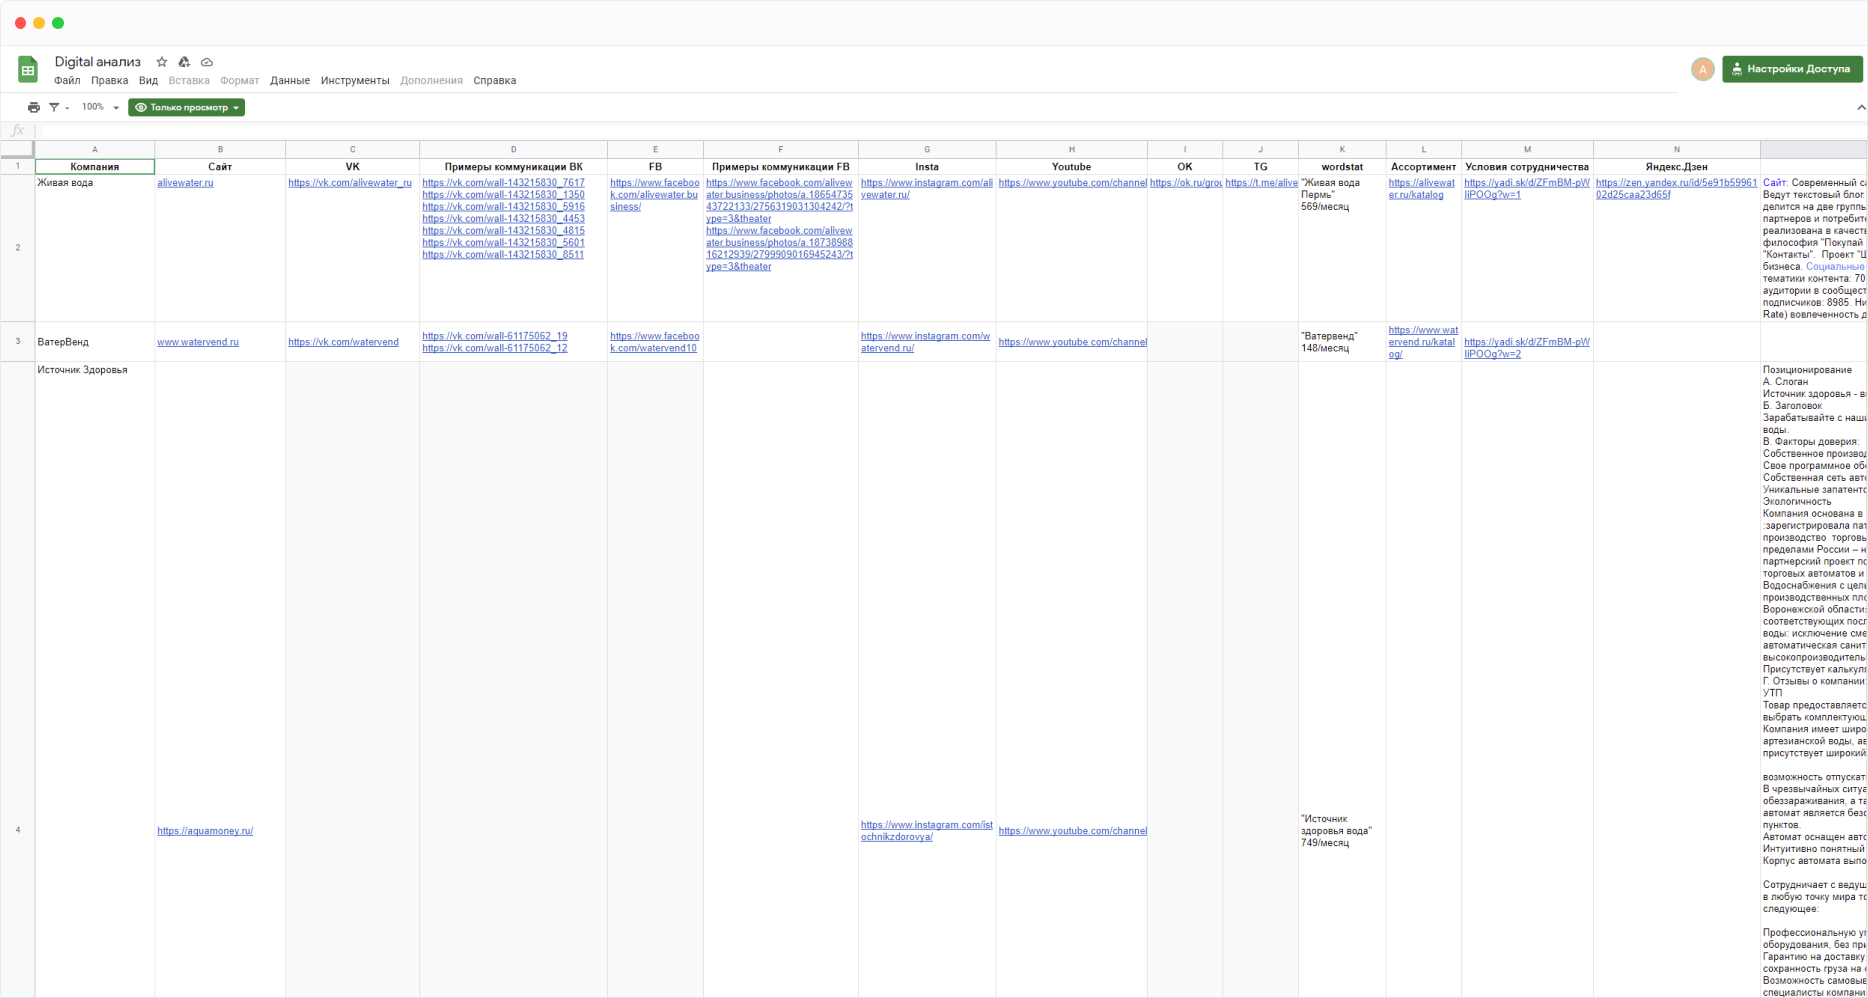Open the alivewater.ru site link
Image resolution: width=1868 pixels, height=998 pixels.
(185, 183)
